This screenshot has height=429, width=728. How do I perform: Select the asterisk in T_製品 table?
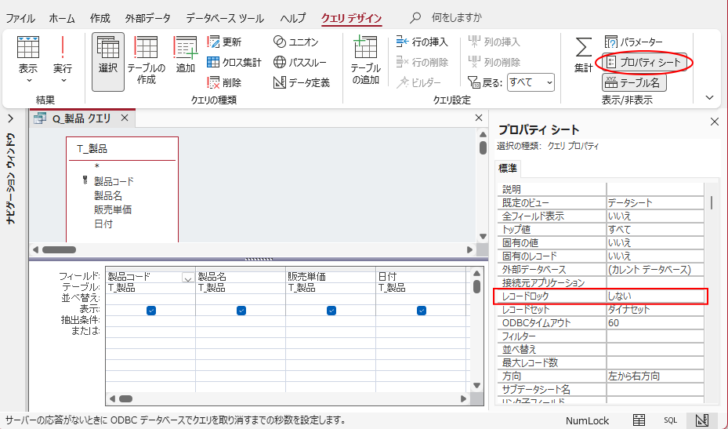pyautogui.click(x=97, y=166)
